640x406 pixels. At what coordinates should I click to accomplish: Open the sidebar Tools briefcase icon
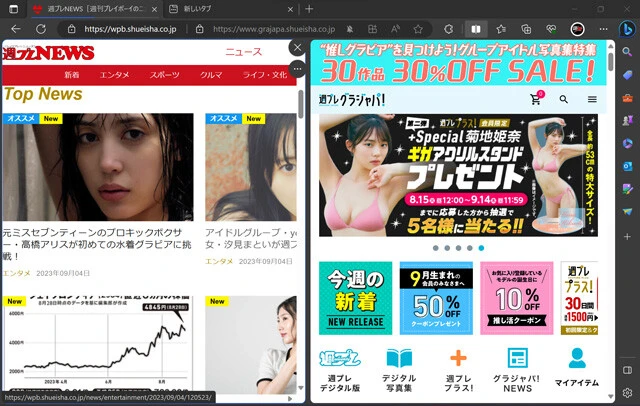[x=627, y=98]
